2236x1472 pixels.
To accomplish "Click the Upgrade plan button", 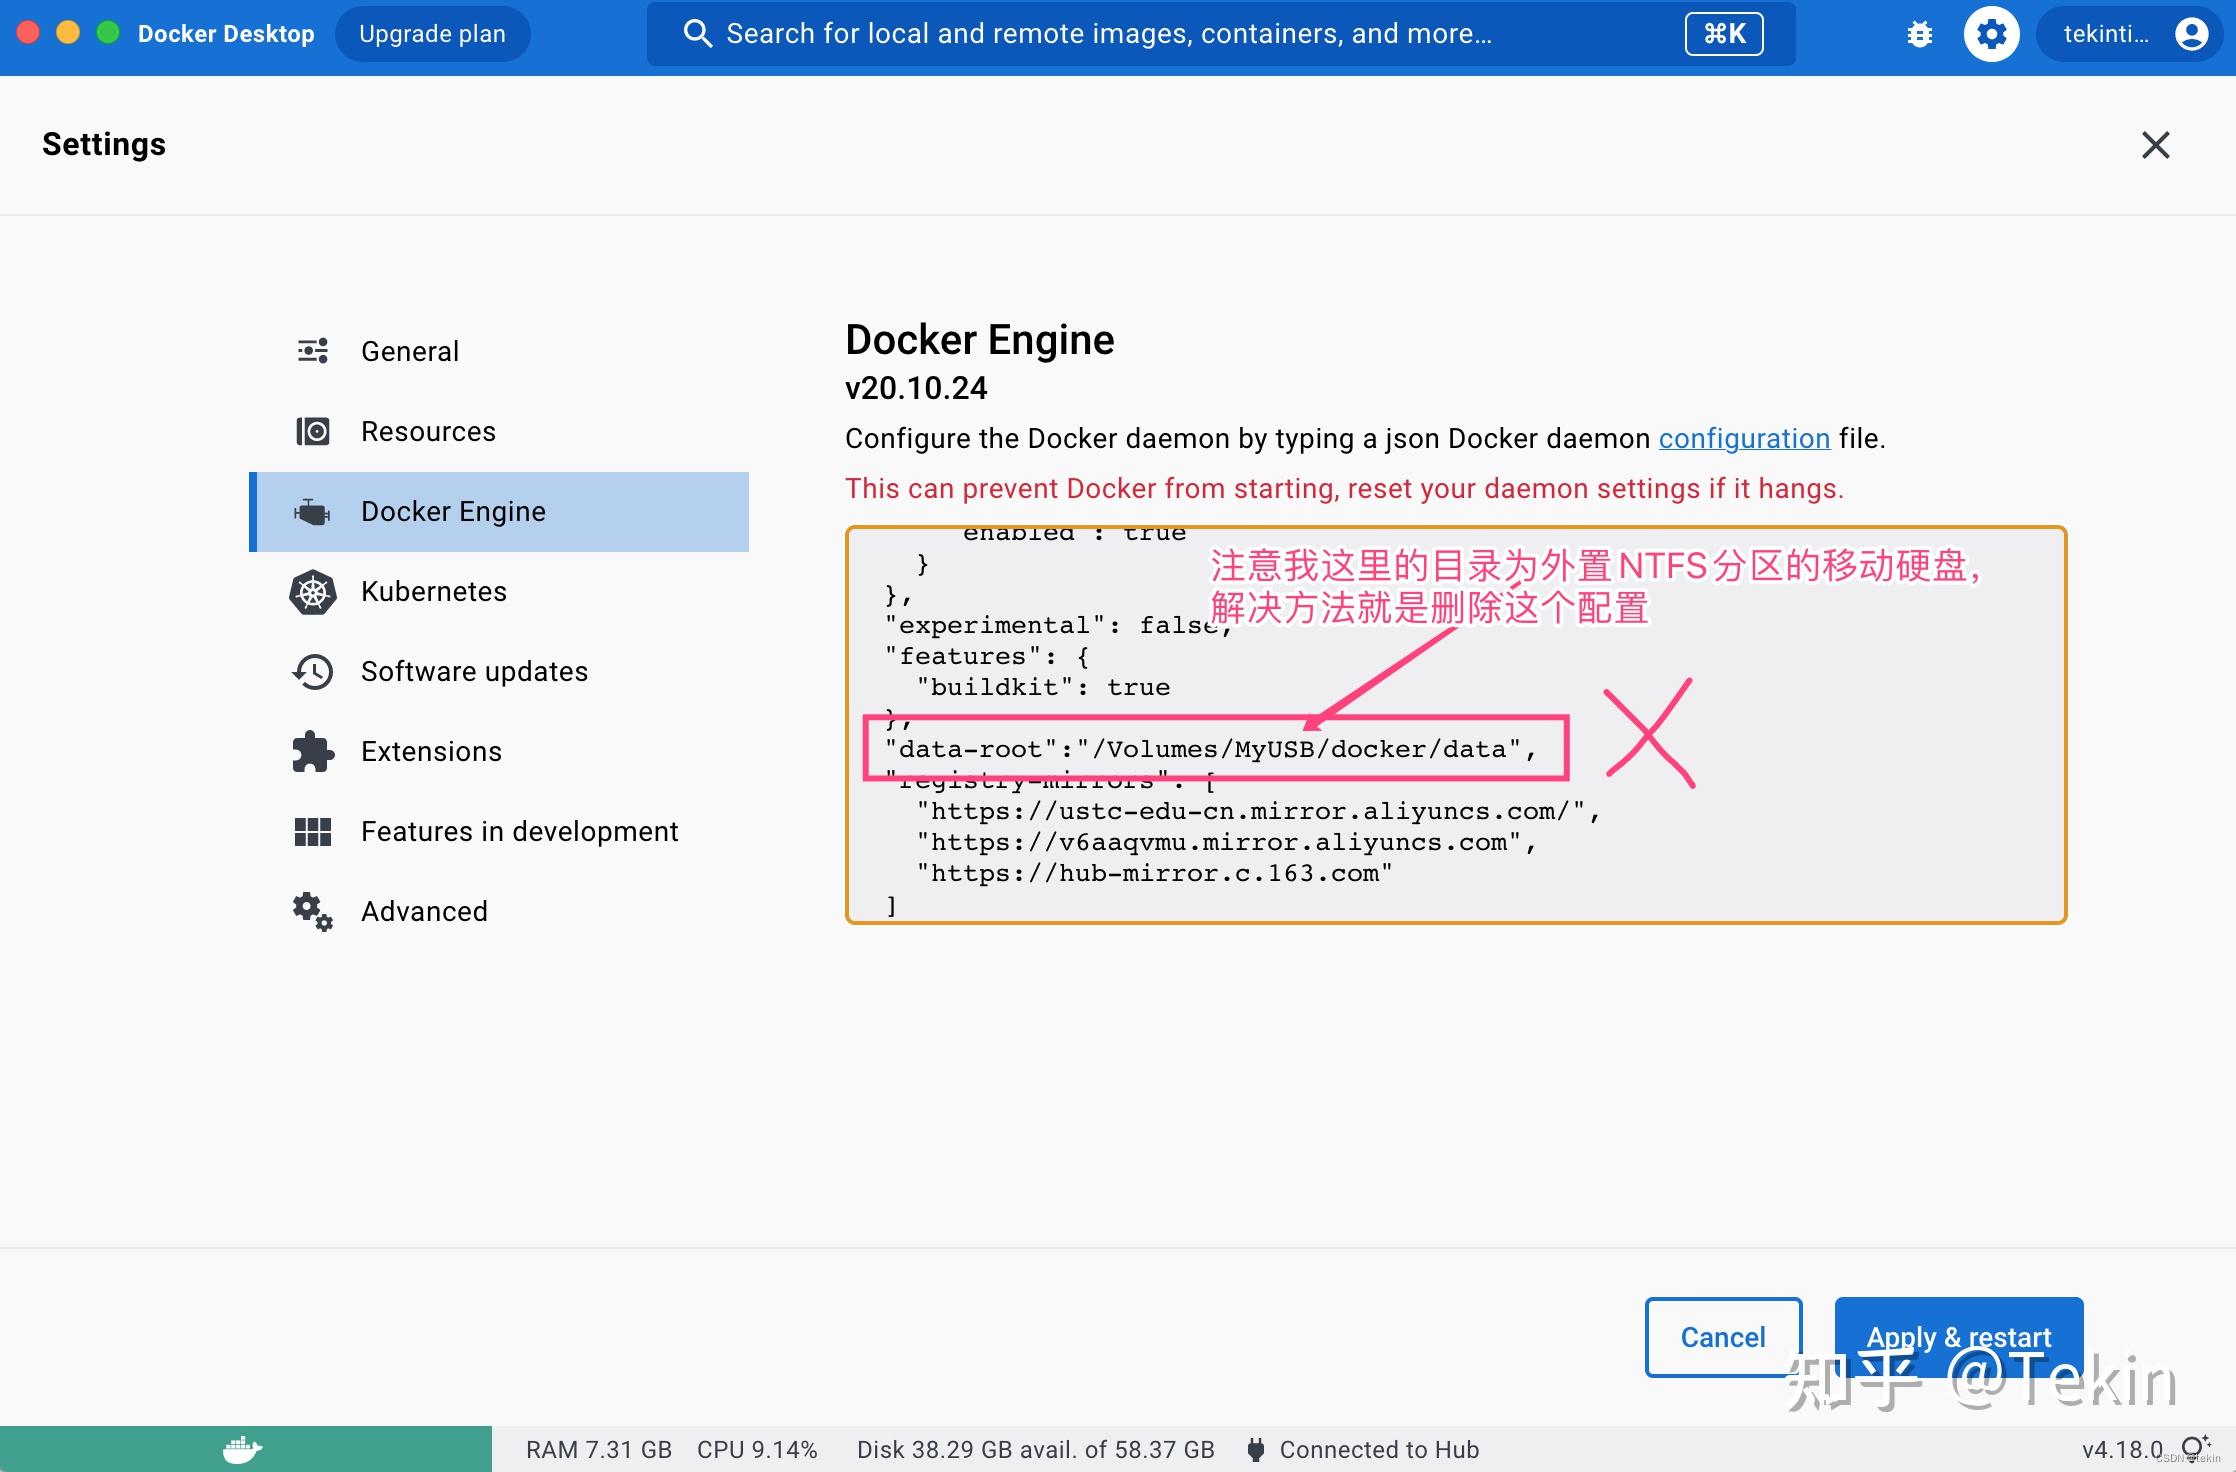I will pos(431,33).
